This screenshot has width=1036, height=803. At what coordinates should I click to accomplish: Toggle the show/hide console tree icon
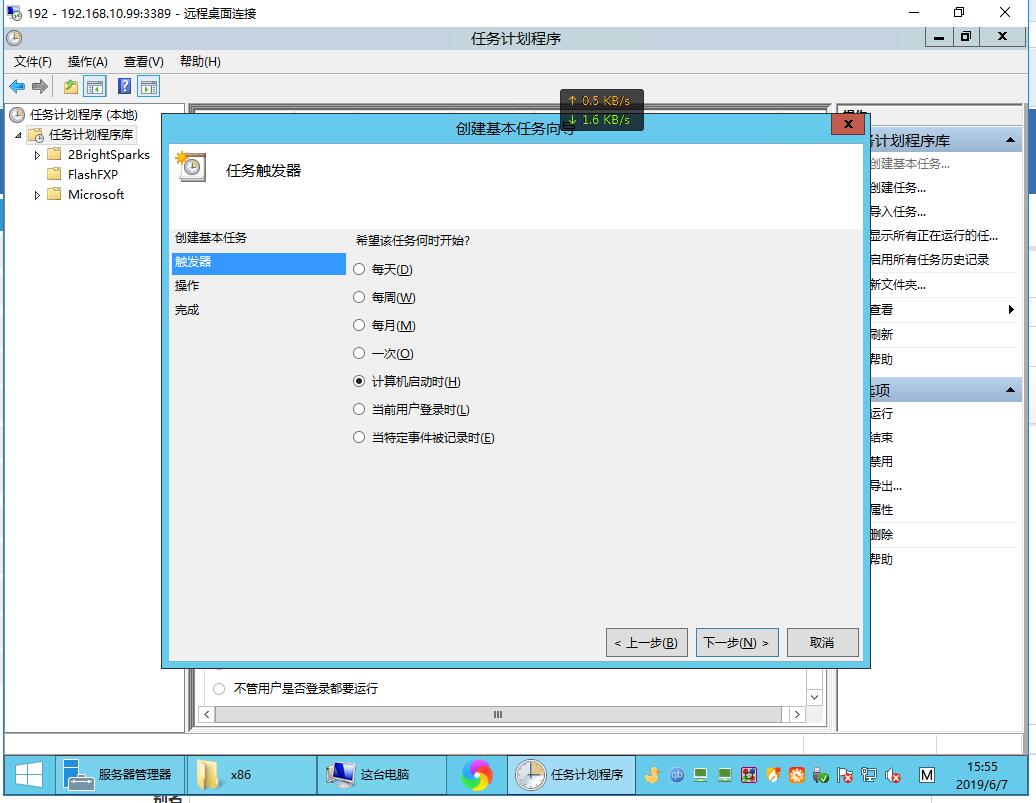coord(95,87)
